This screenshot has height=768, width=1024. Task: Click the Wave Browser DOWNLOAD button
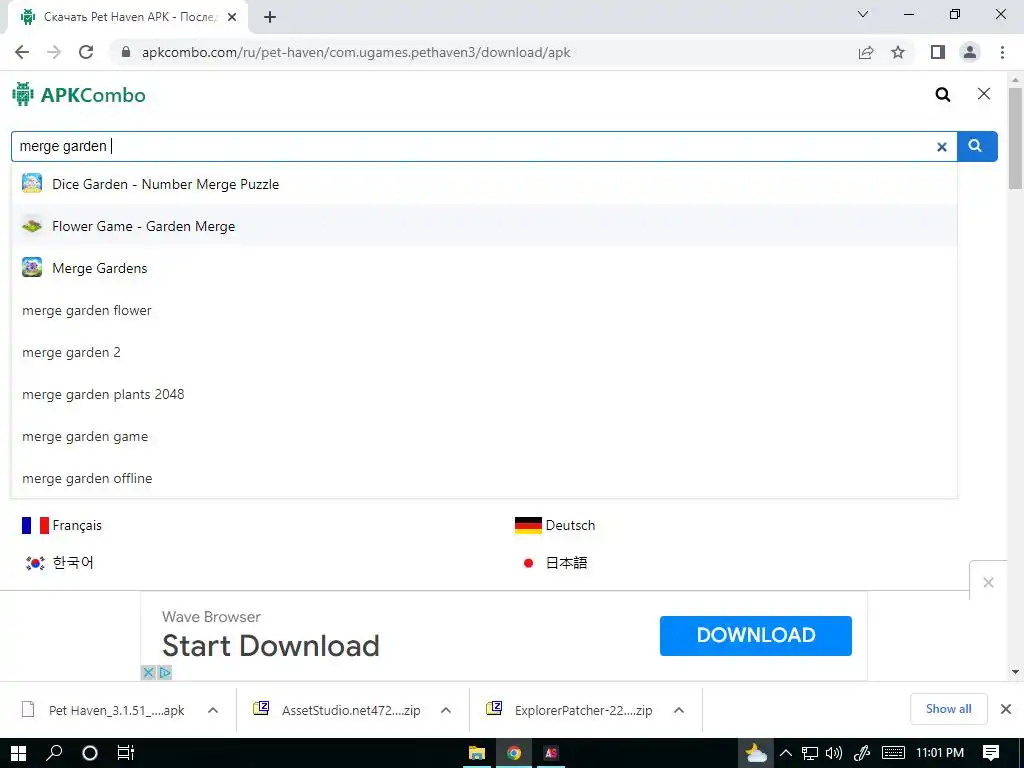point(756,635)
